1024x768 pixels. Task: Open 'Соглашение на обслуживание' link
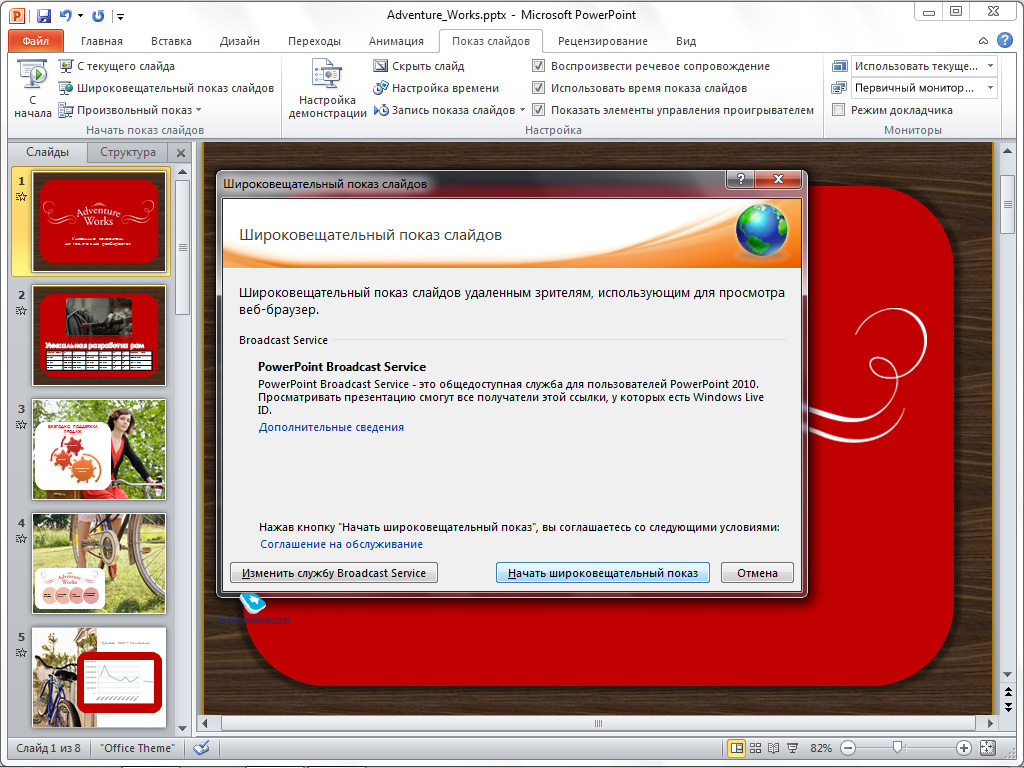coord(342,544)
